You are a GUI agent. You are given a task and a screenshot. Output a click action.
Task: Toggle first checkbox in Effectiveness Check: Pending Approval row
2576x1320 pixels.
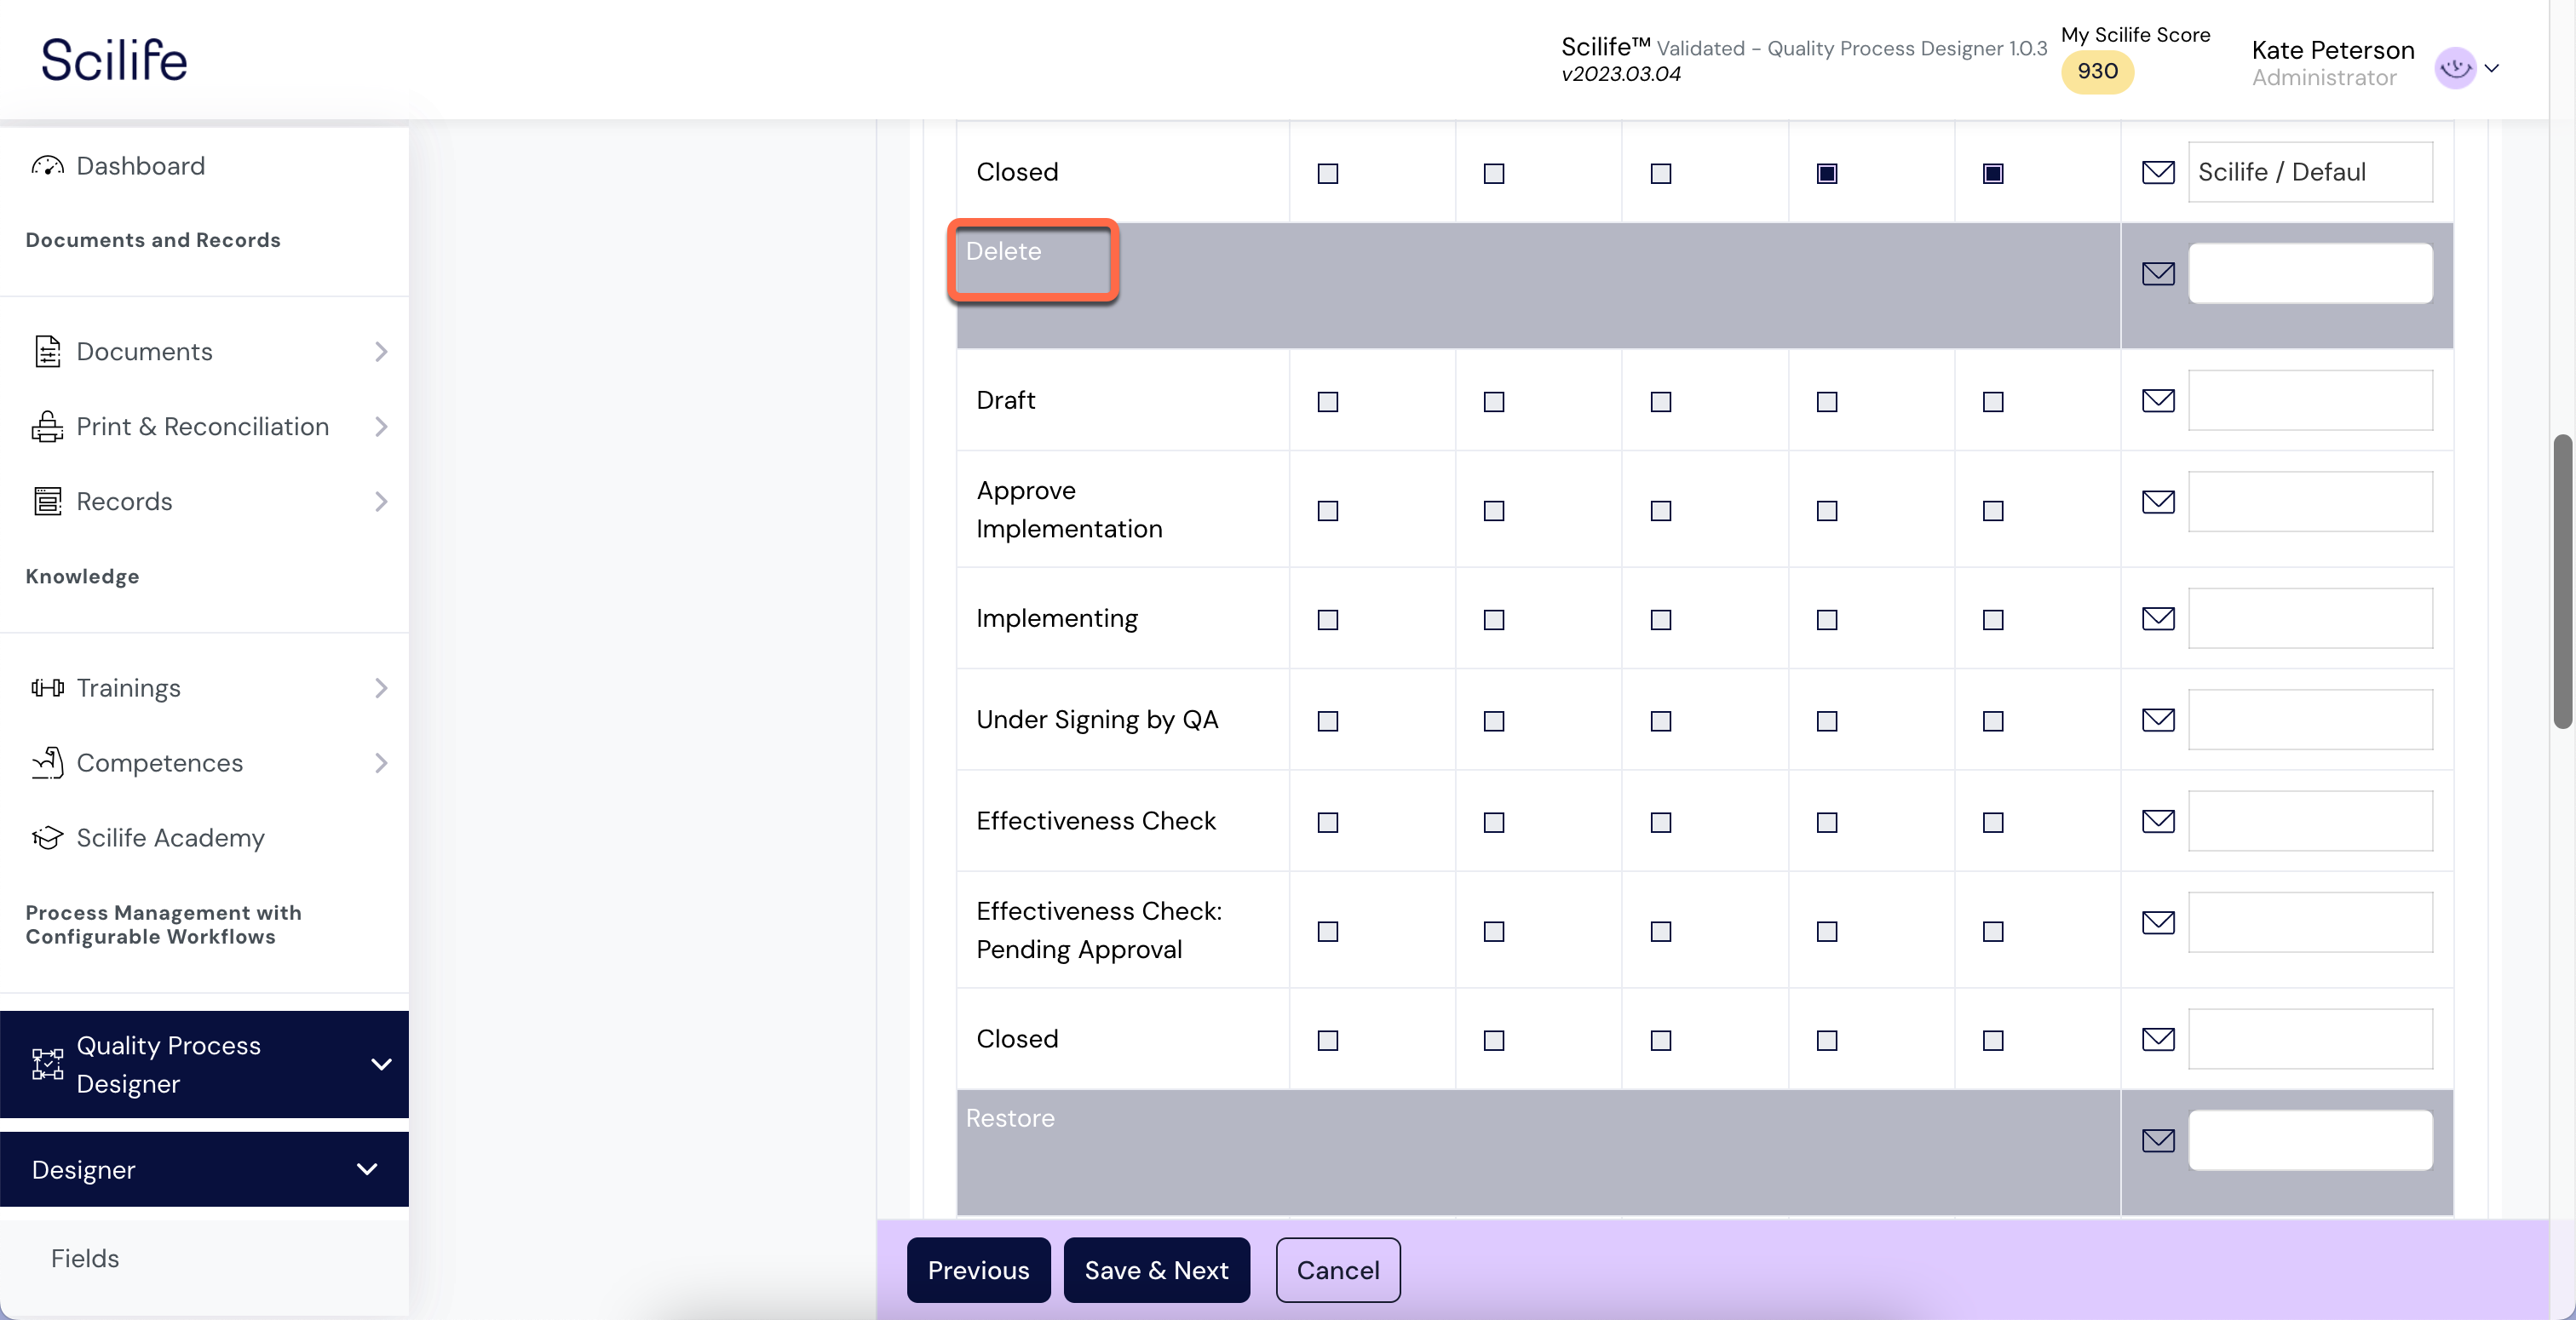pos(1327,931)
